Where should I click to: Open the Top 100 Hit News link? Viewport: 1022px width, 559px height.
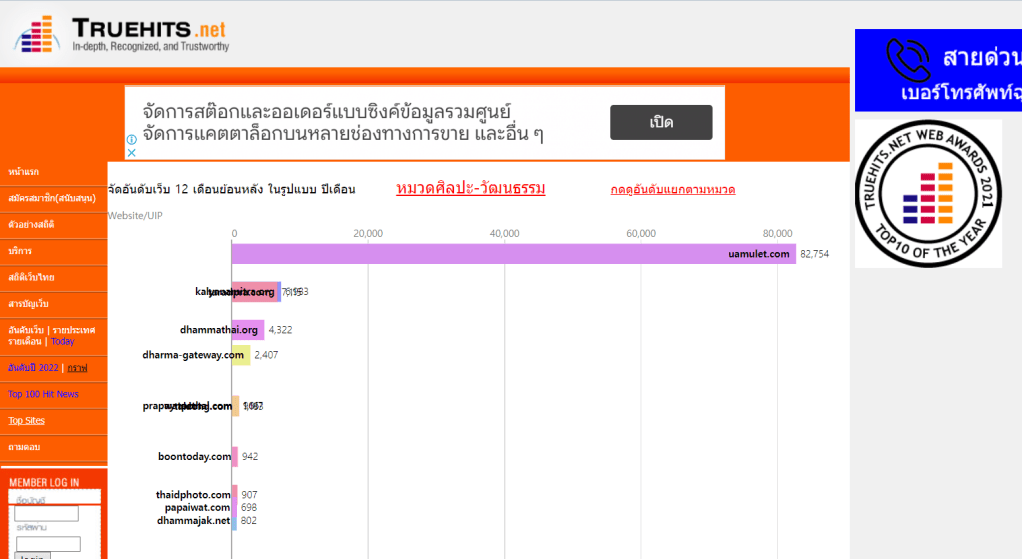[43, 394]
